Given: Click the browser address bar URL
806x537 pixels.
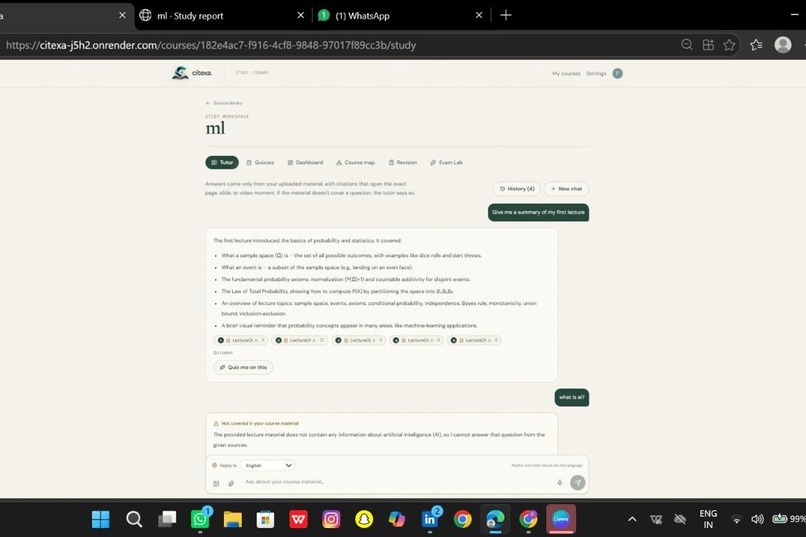Looking at the screenshot, I should pos(211,45).
